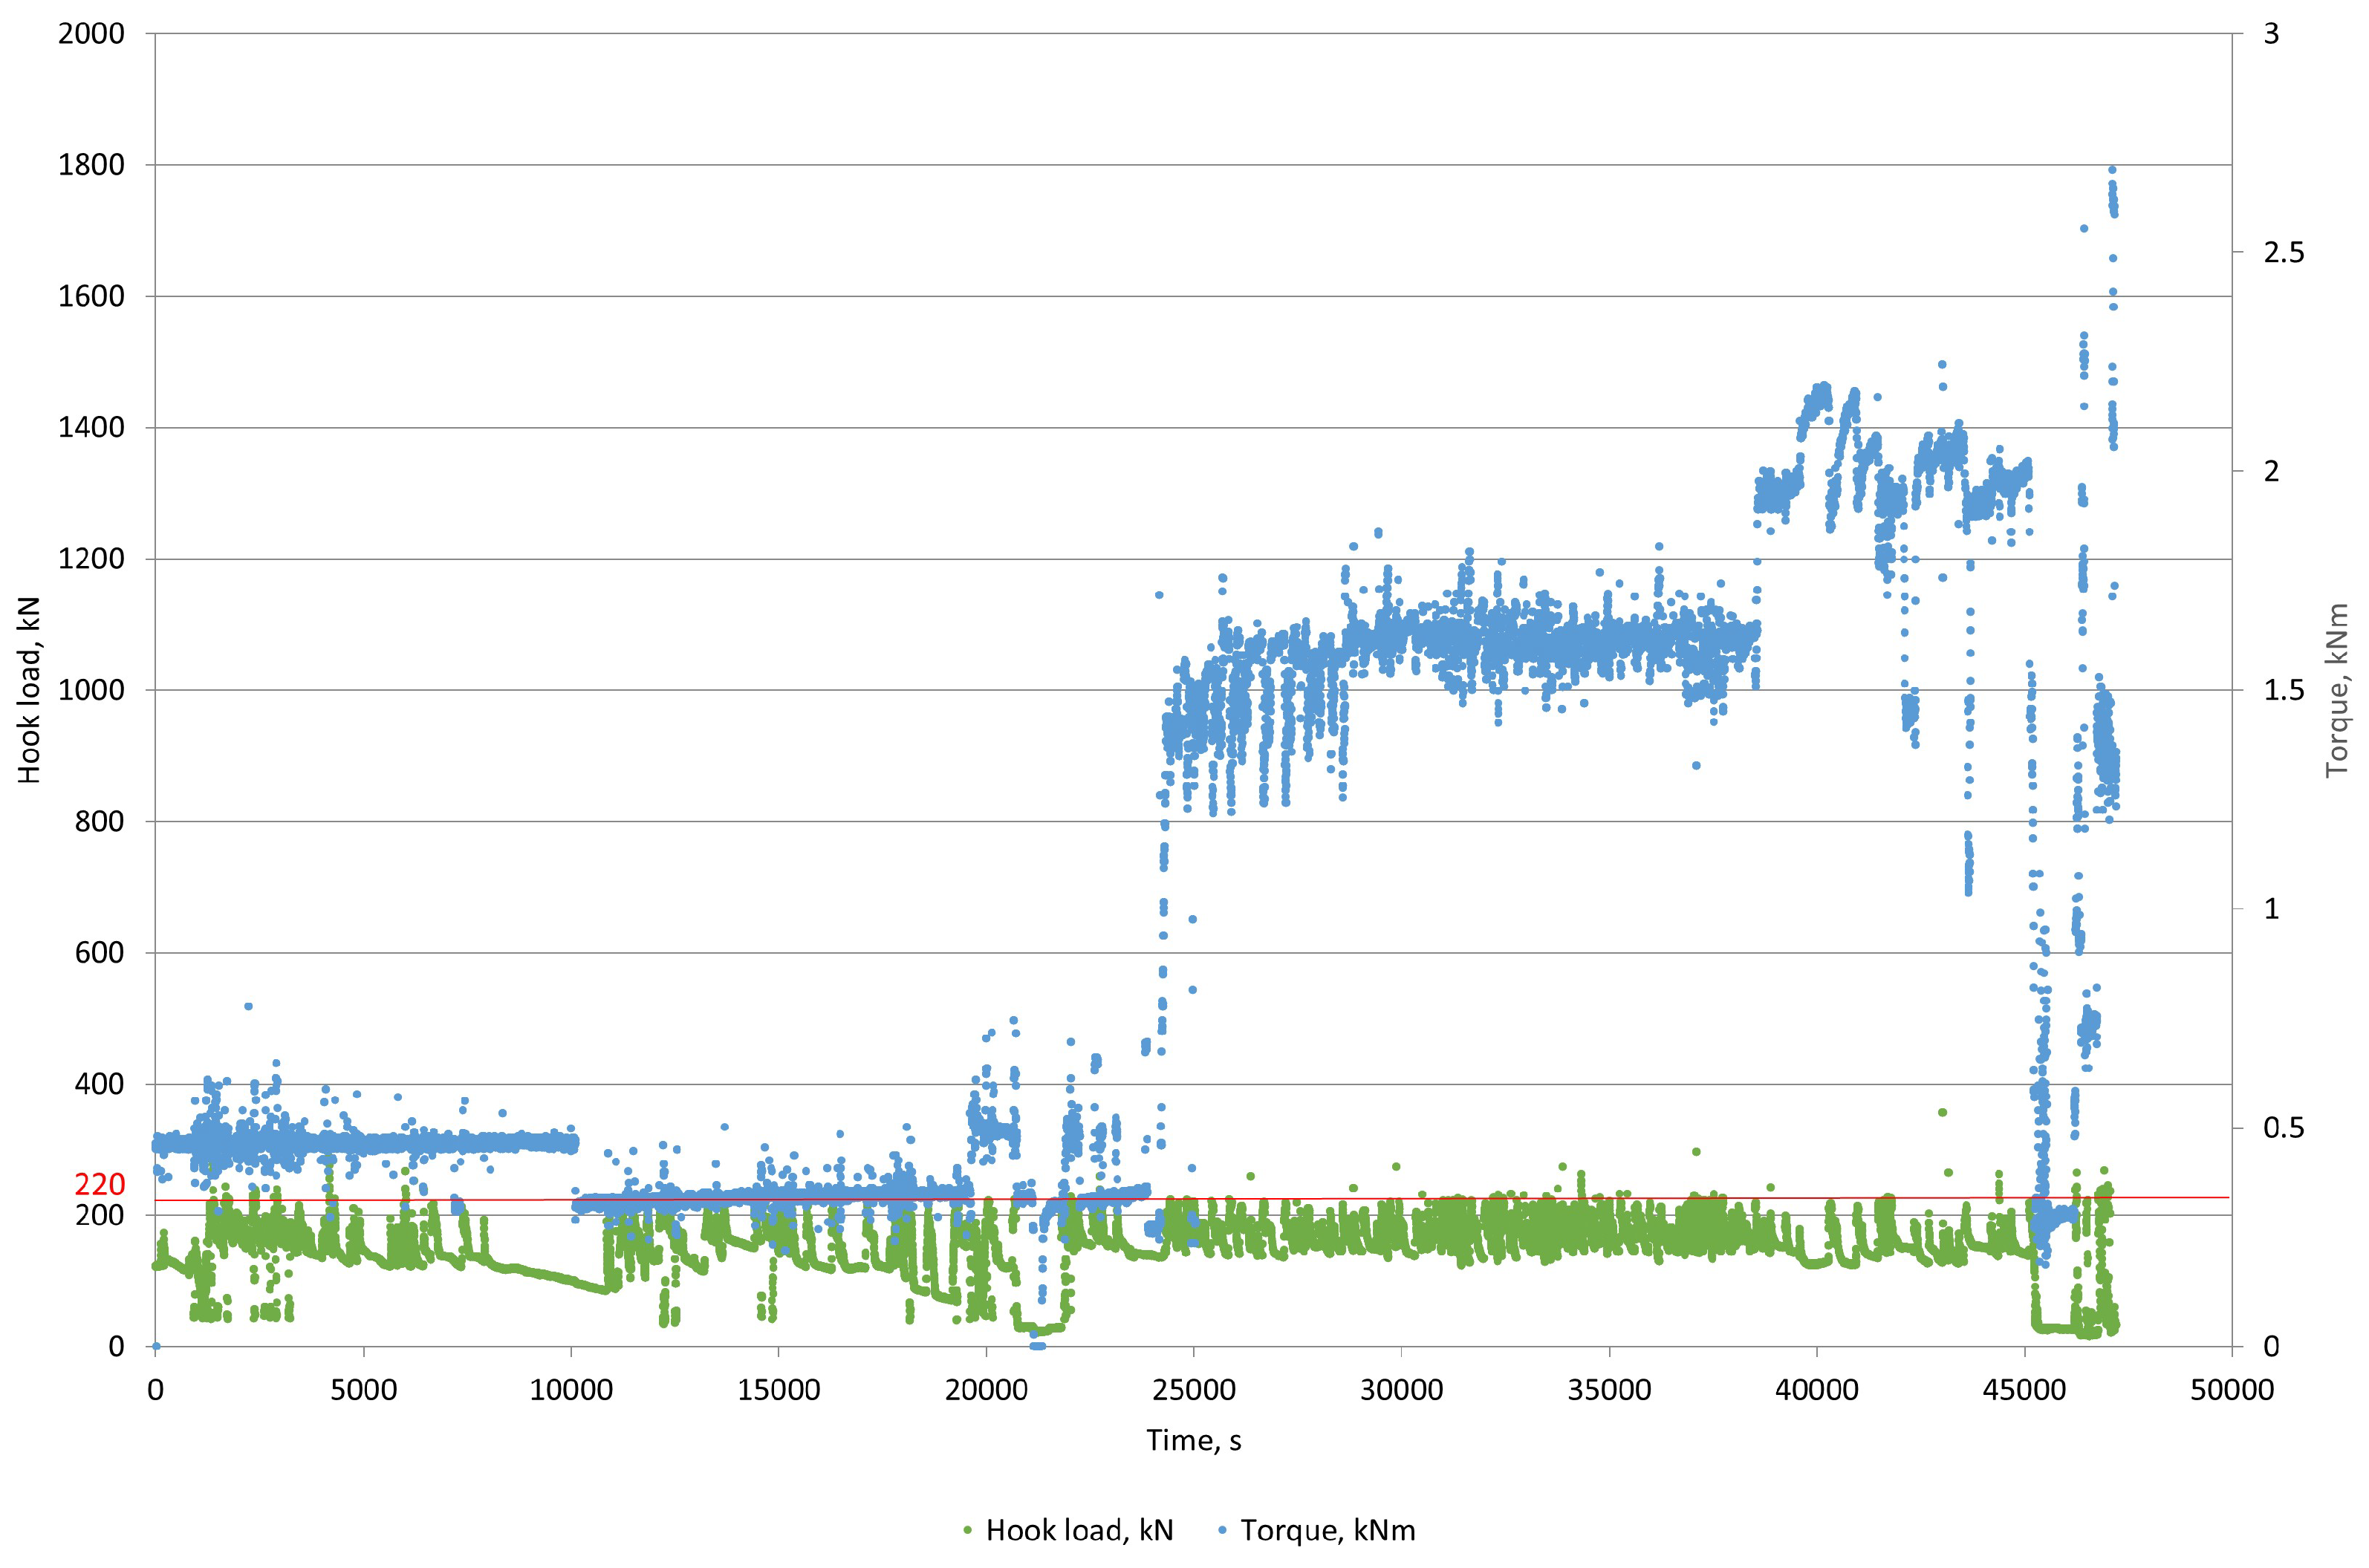Image resolution: width=2369 pixels, height=1568 pixels.
Task: Click the "0" tick on torque axis
Action: (2271, 1346)
